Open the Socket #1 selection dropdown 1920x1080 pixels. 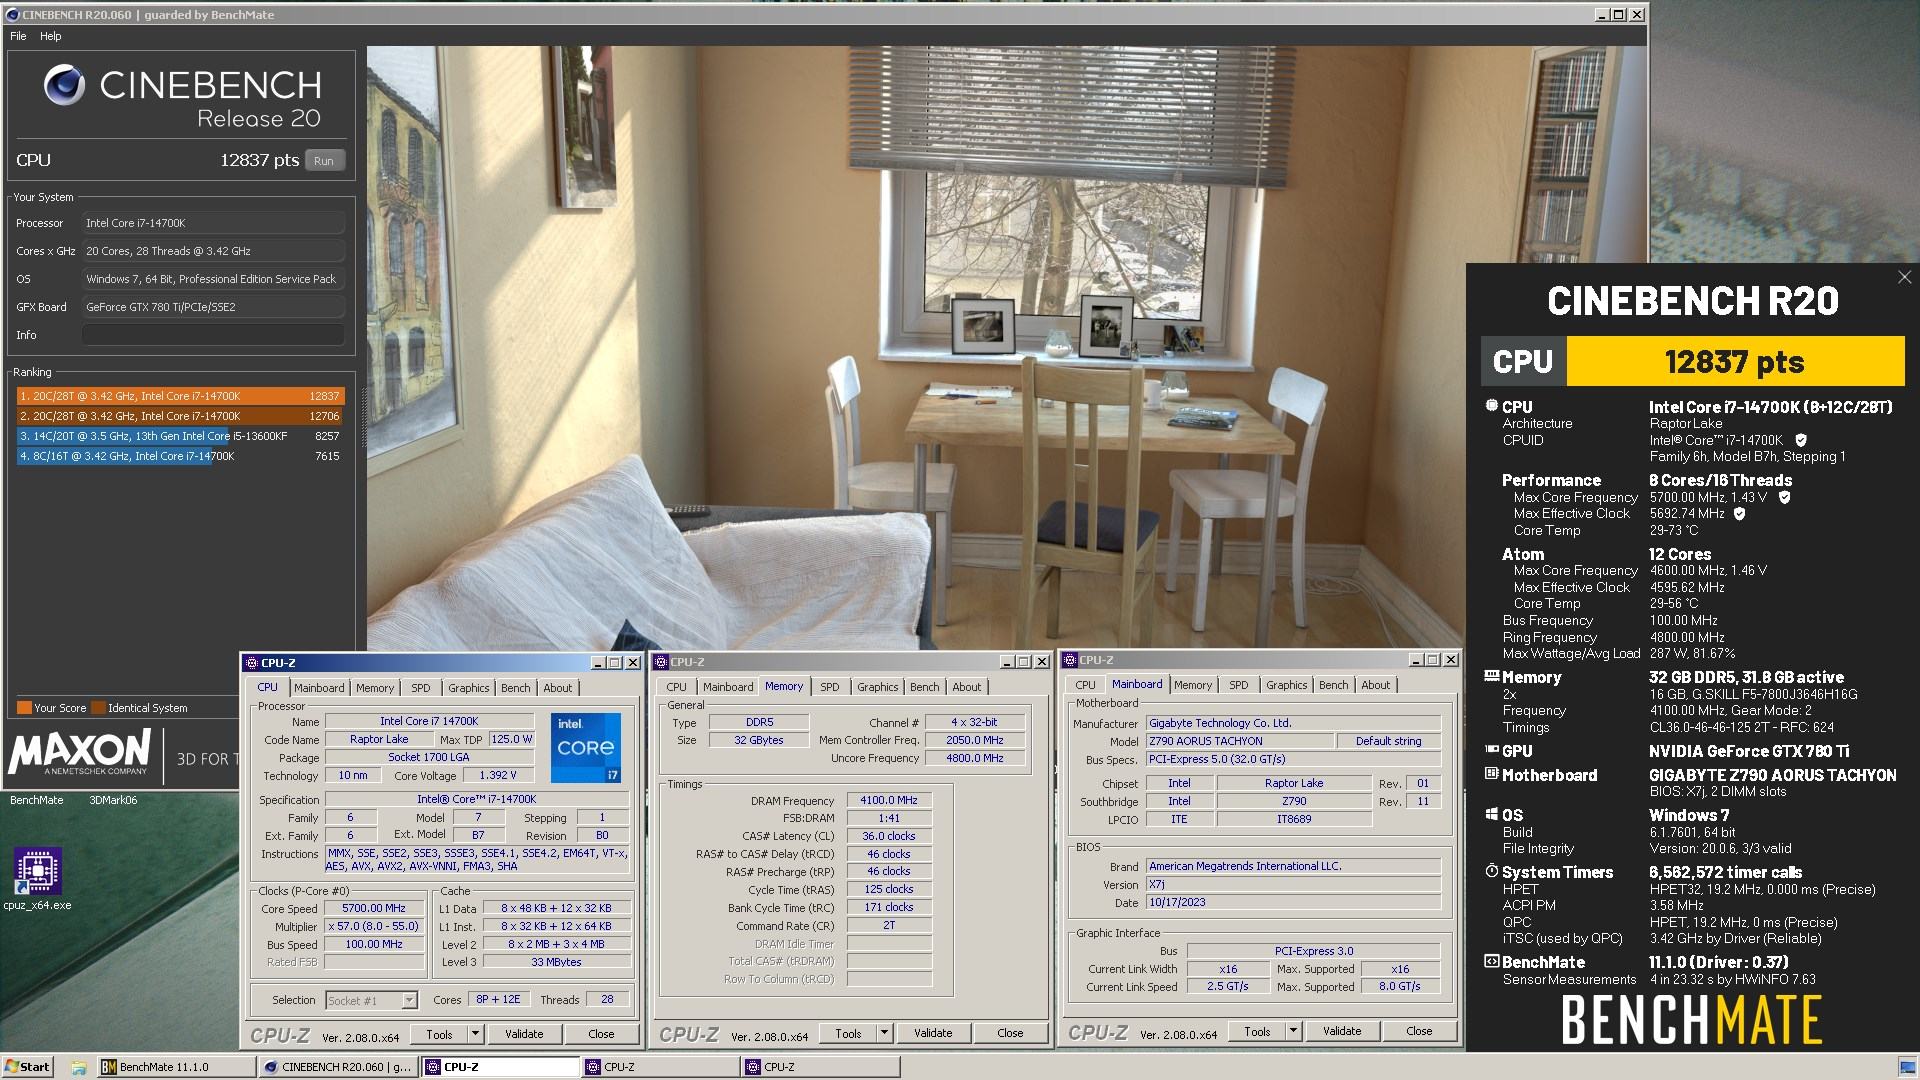409,1000
